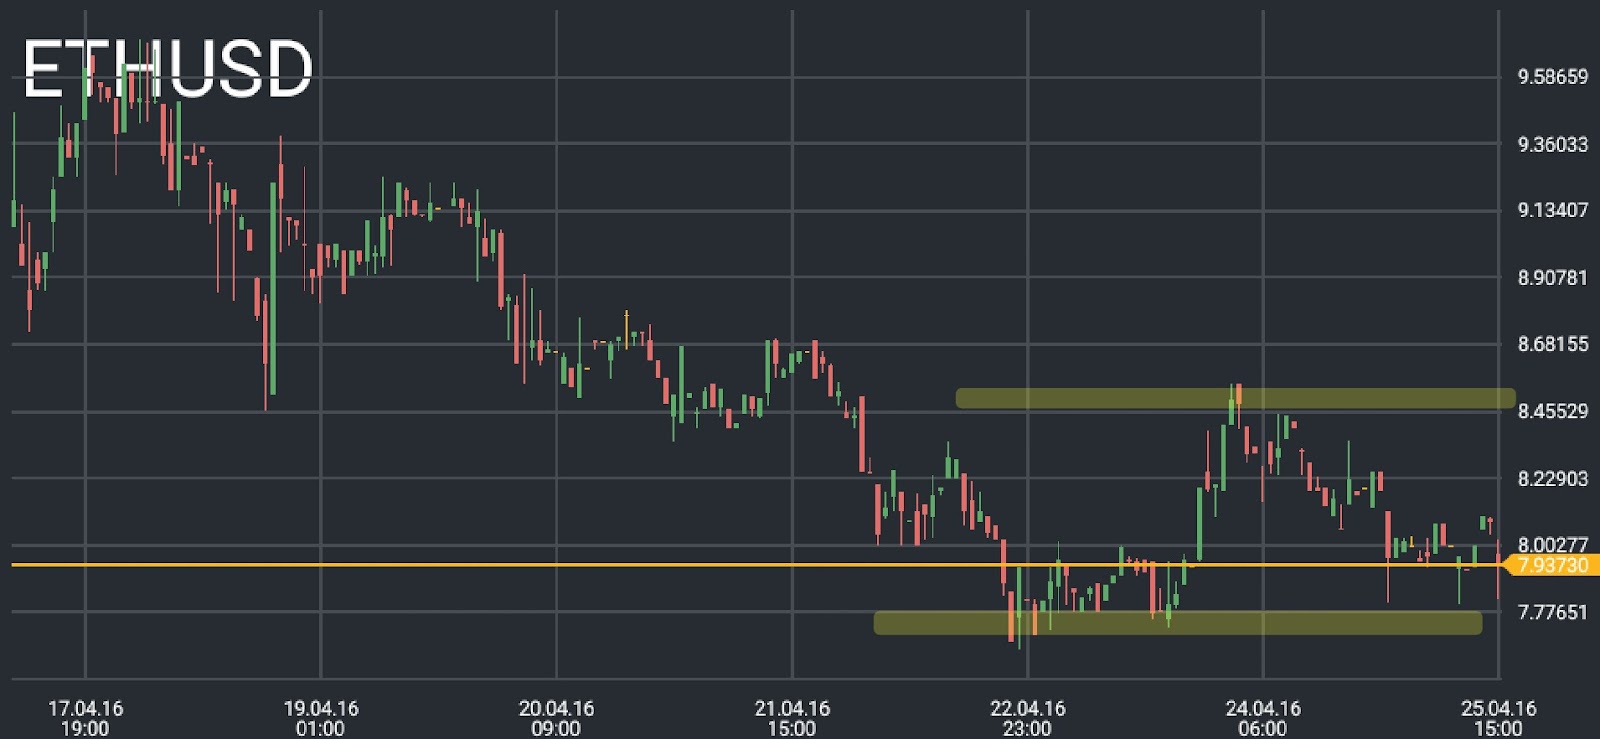Select the orange horizontal current price line
Image resolution: width=1600 pixels, height=739 pixels.
coord(757,565)
